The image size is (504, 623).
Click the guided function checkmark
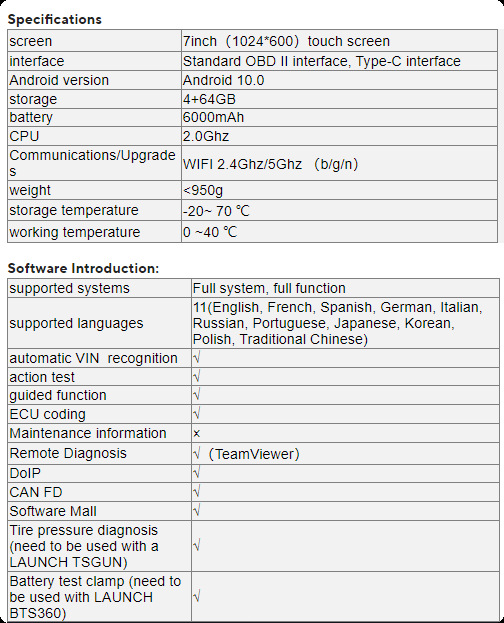196,395
